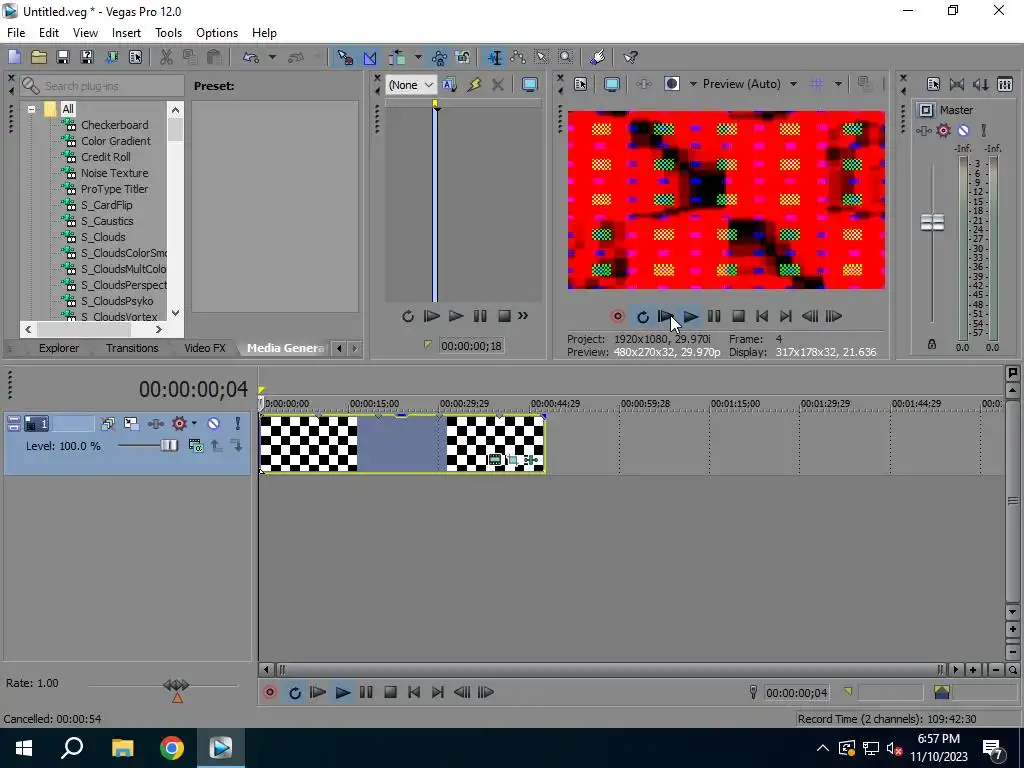Screen dimensions: 1024x768
Task: Select the Credit Roll generator
Action: click(x=105, y=157)
